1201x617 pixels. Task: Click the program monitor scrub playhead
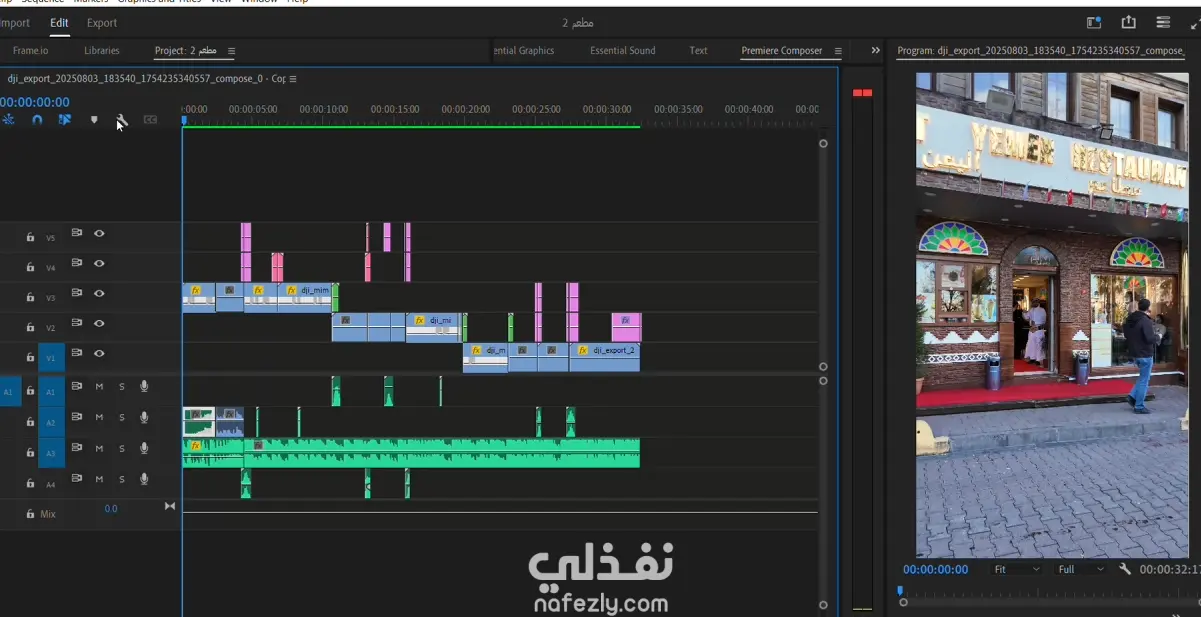coord(900,591)
